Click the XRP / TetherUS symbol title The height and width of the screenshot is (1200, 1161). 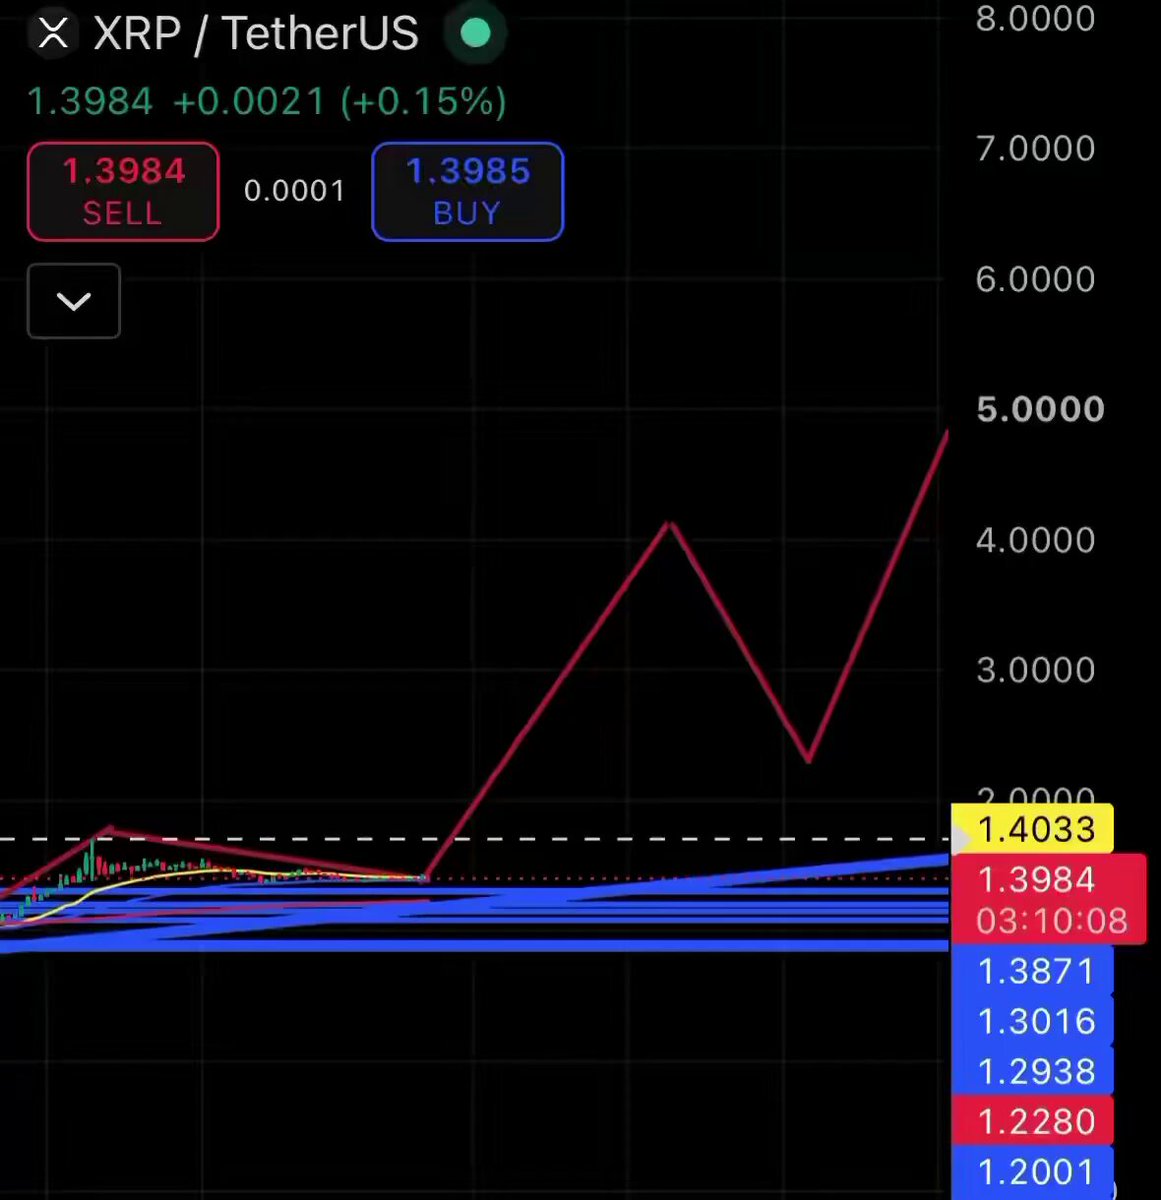coord(256,33)
